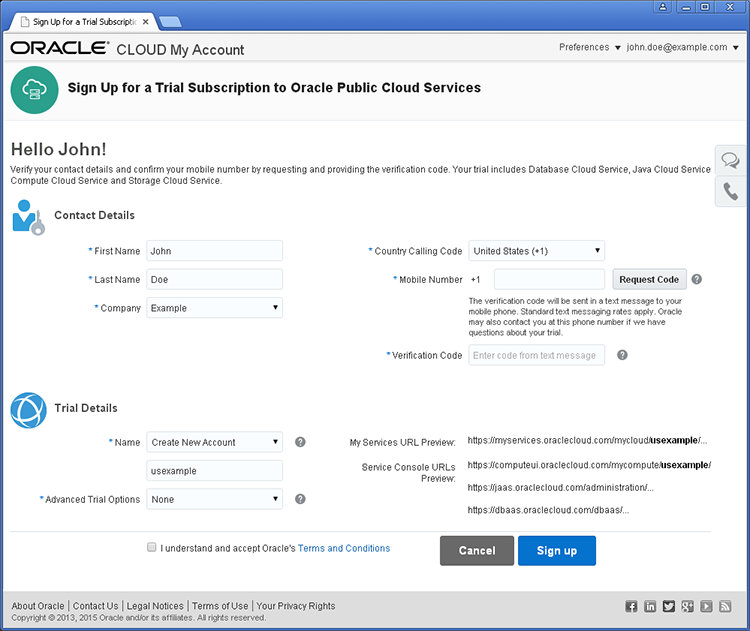The height and width of the screenshot is (631, 750).
Task: Click the Mobile Number input field
Action: 549,279
